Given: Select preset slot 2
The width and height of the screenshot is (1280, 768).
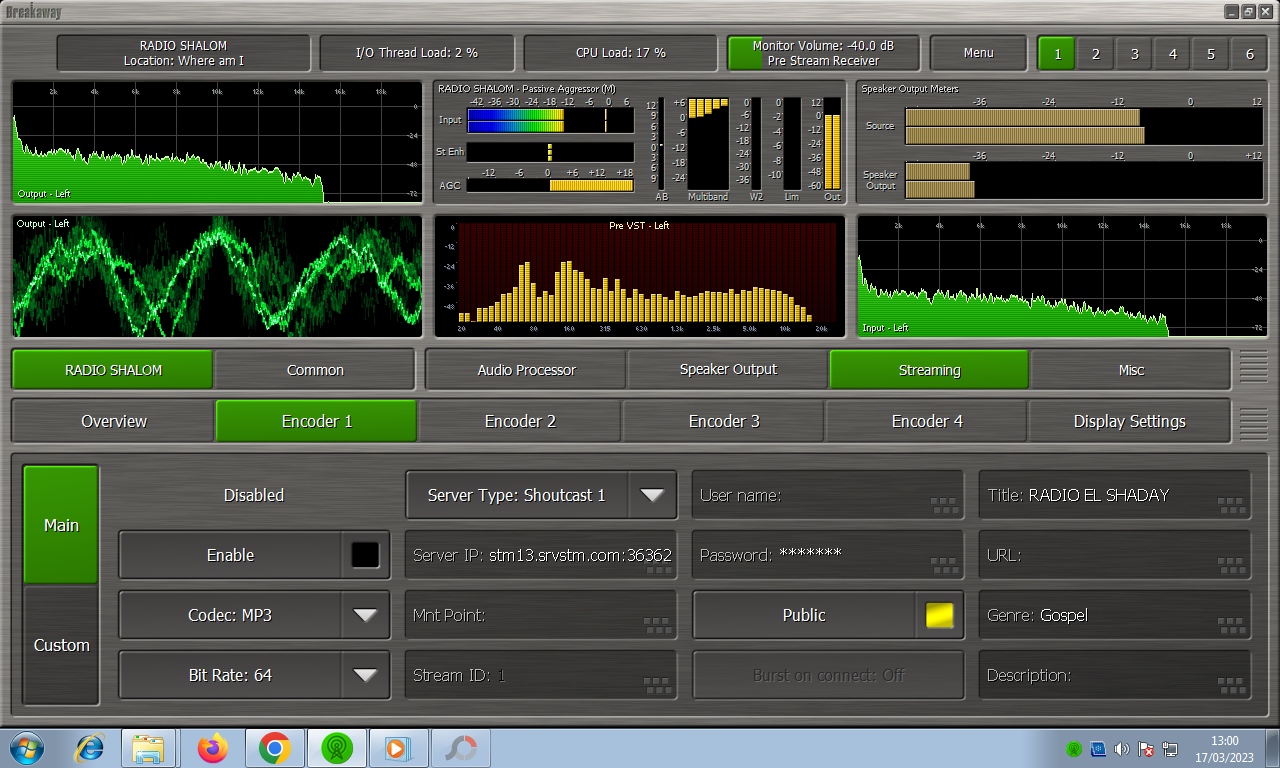Looking at the screenshot, I should [x=1096, y=54].
